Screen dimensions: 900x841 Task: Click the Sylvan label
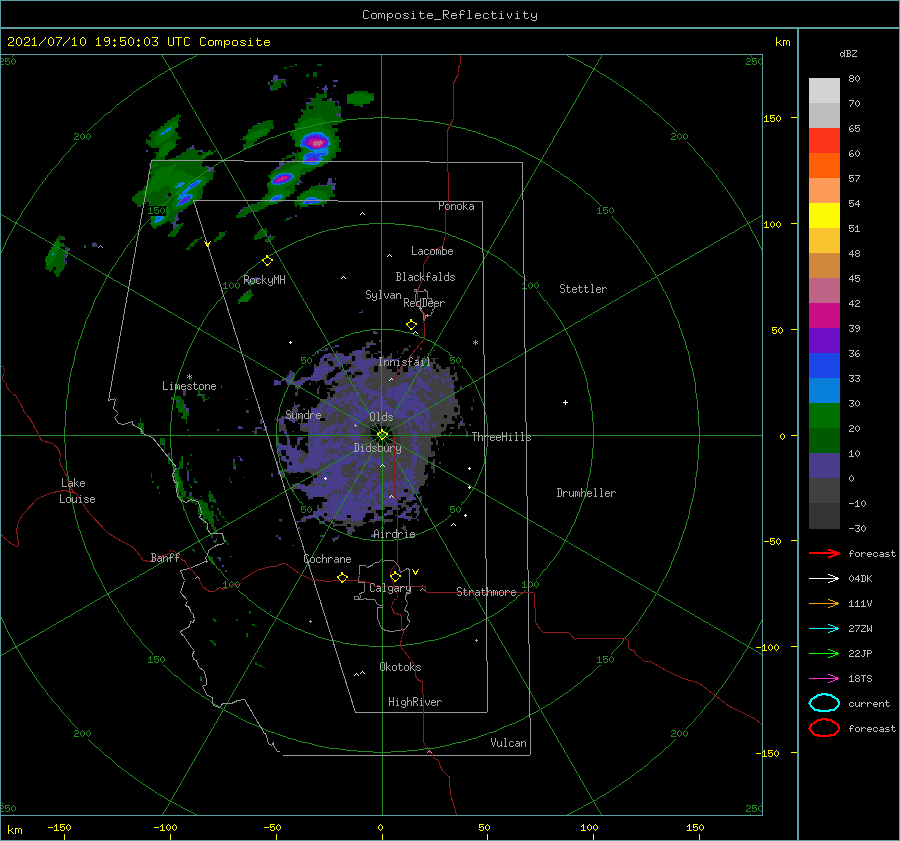coord(383,295)
